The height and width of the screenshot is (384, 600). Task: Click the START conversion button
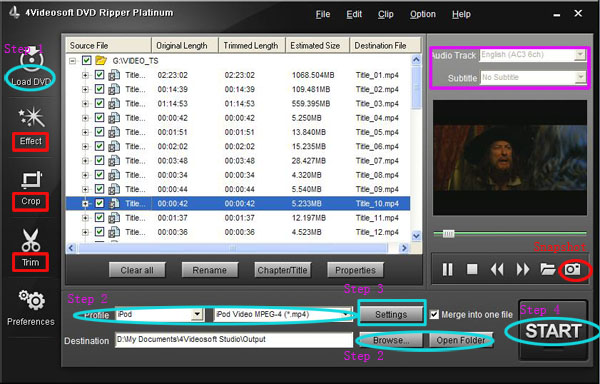tap(553, 331)
